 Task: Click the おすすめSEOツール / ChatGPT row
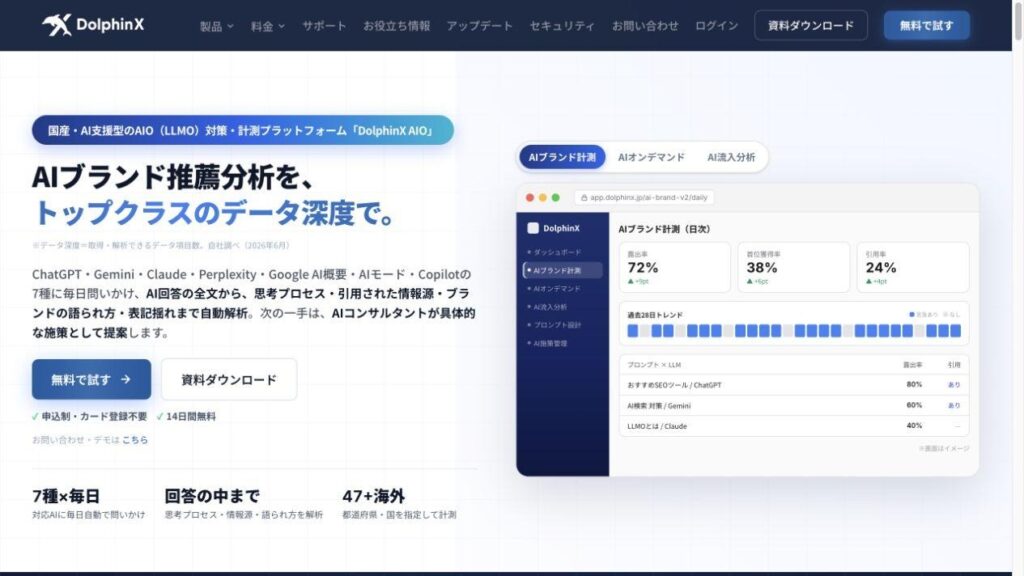[x=793, y=385]
